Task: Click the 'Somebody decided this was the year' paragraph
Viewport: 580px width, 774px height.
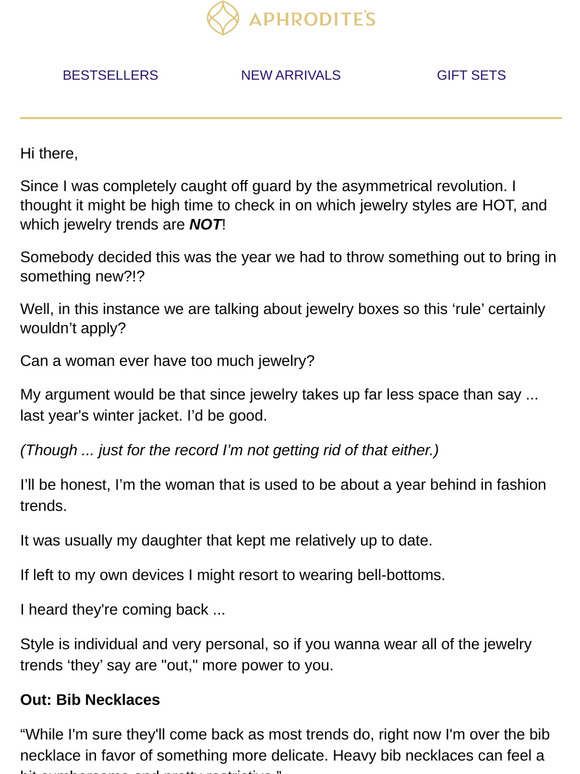Action: 288,267
